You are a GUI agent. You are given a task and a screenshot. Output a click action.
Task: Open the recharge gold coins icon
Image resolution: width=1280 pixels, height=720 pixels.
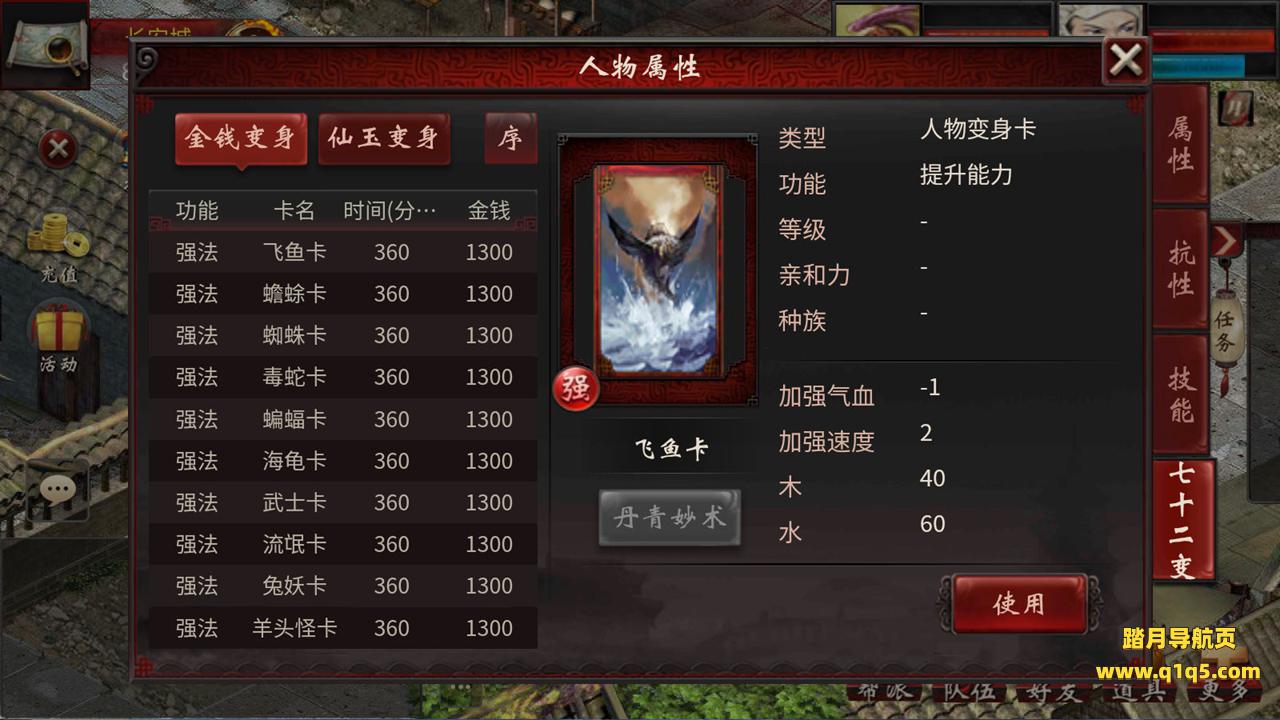coord(59,245)
